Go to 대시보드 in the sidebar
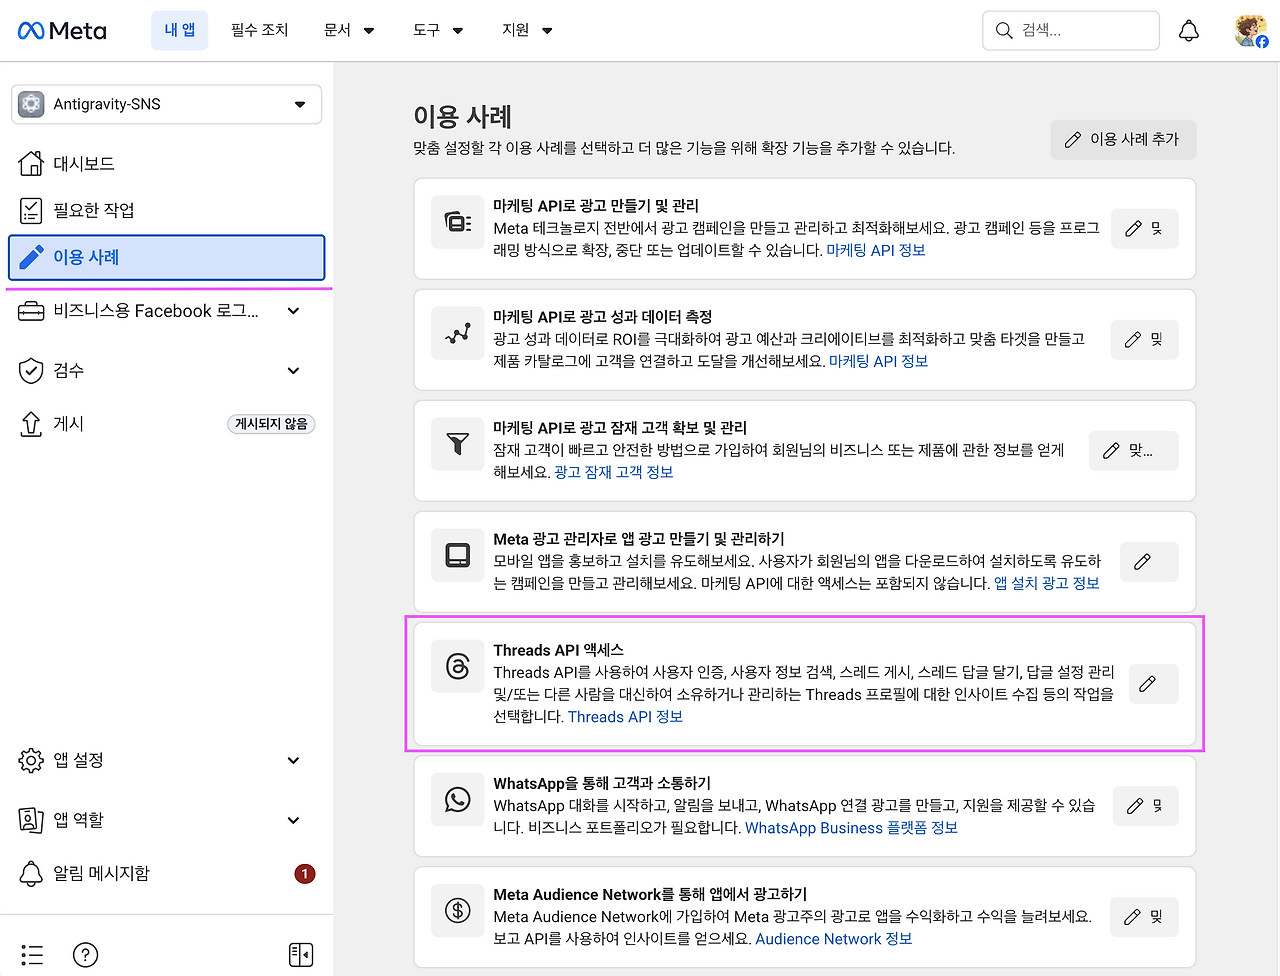 [x=166, y=163]
